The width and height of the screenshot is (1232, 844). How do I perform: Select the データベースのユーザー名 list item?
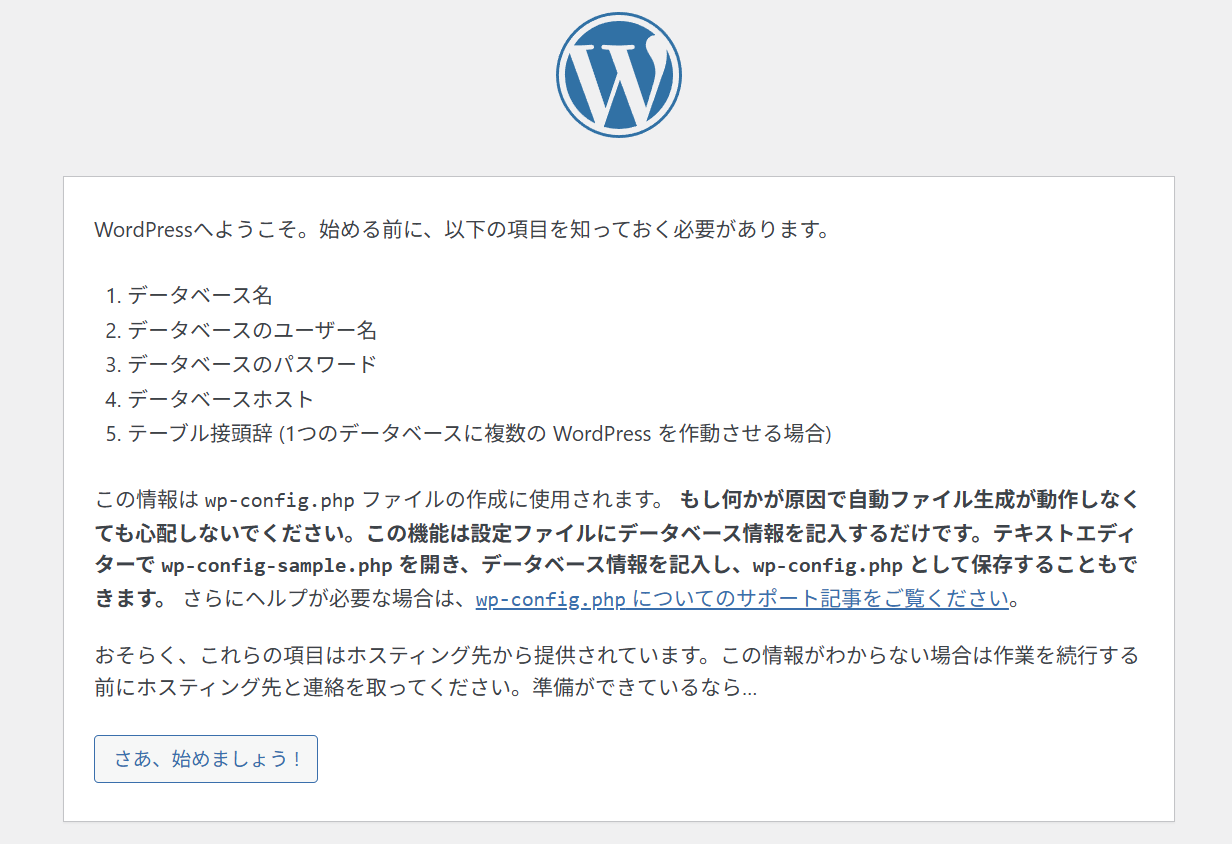tap(252, 330)
